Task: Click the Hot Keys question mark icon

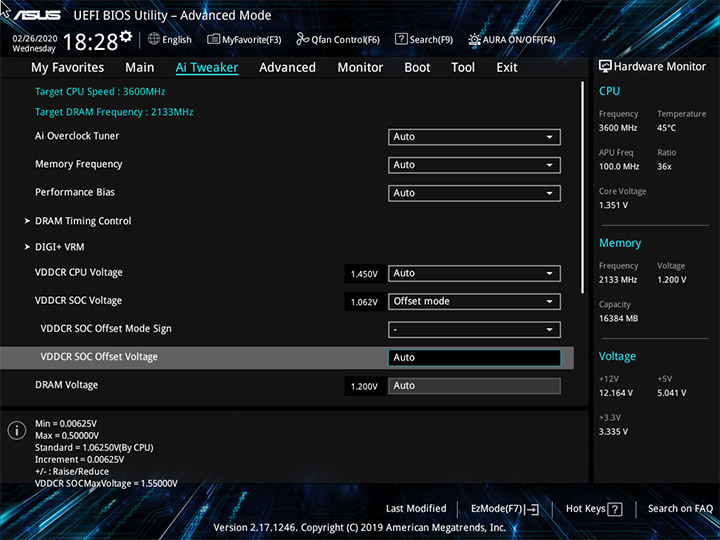Action: pyautogui.click(x=615, y=509)
